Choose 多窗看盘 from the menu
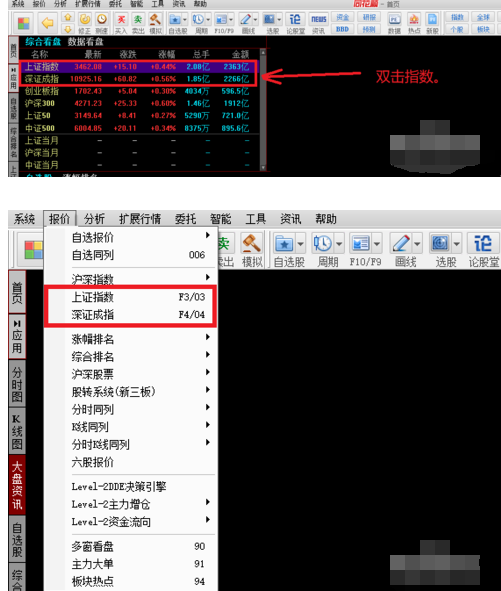This screenshot has width=501, height=591. (130, 547)
